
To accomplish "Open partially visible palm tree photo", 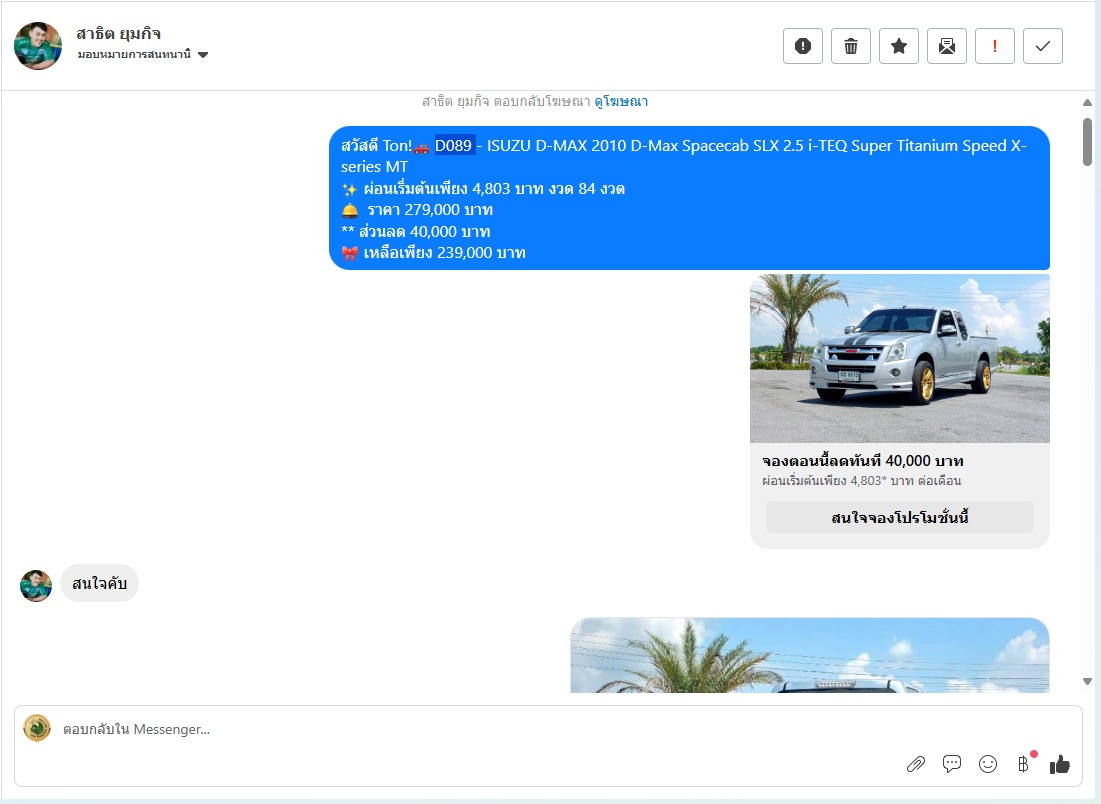I will pyautogui.click(x=810, y=655).
